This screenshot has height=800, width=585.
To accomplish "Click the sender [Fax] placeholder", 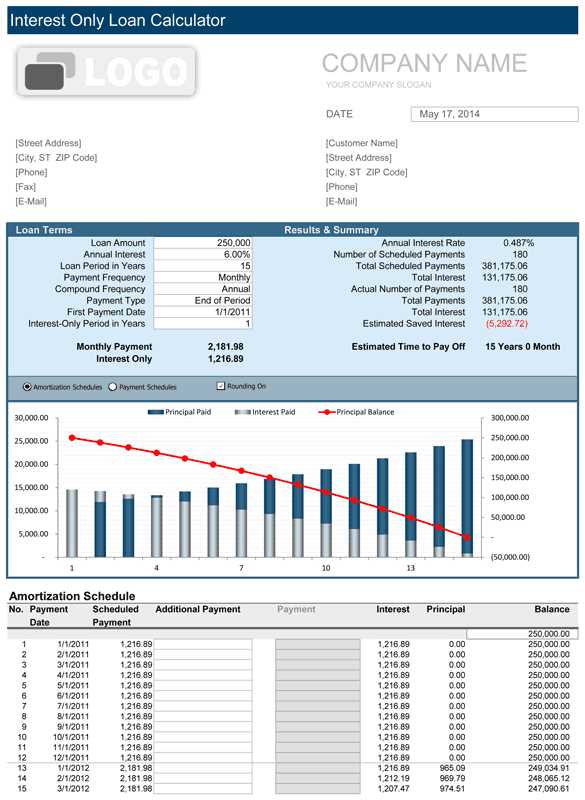I will 26,187.
